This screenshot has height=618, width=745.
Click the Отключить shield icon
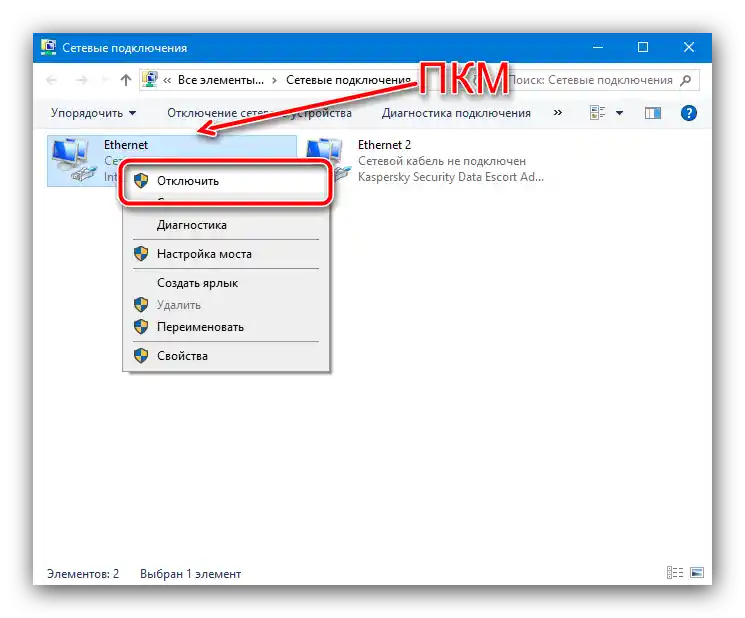(141, 181)
